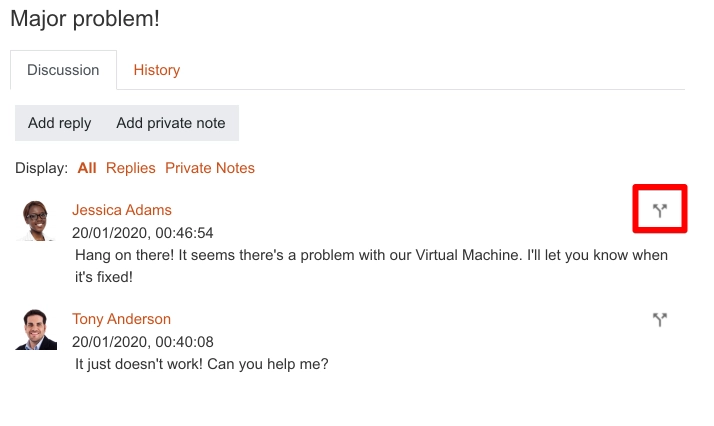Open Tony Anderson's profile name link
Screen dimensions: 714x426
click(x=122, y=319)
